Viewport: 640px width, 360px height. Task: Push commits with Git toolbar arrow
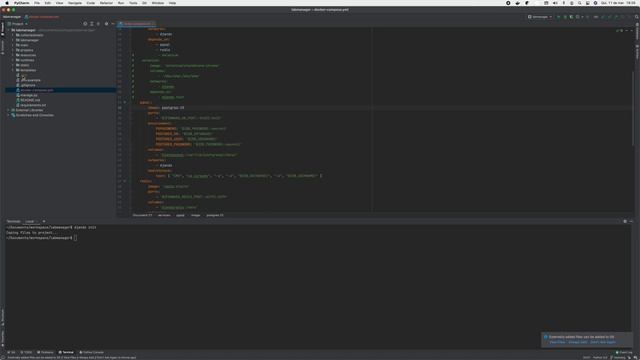616,17
